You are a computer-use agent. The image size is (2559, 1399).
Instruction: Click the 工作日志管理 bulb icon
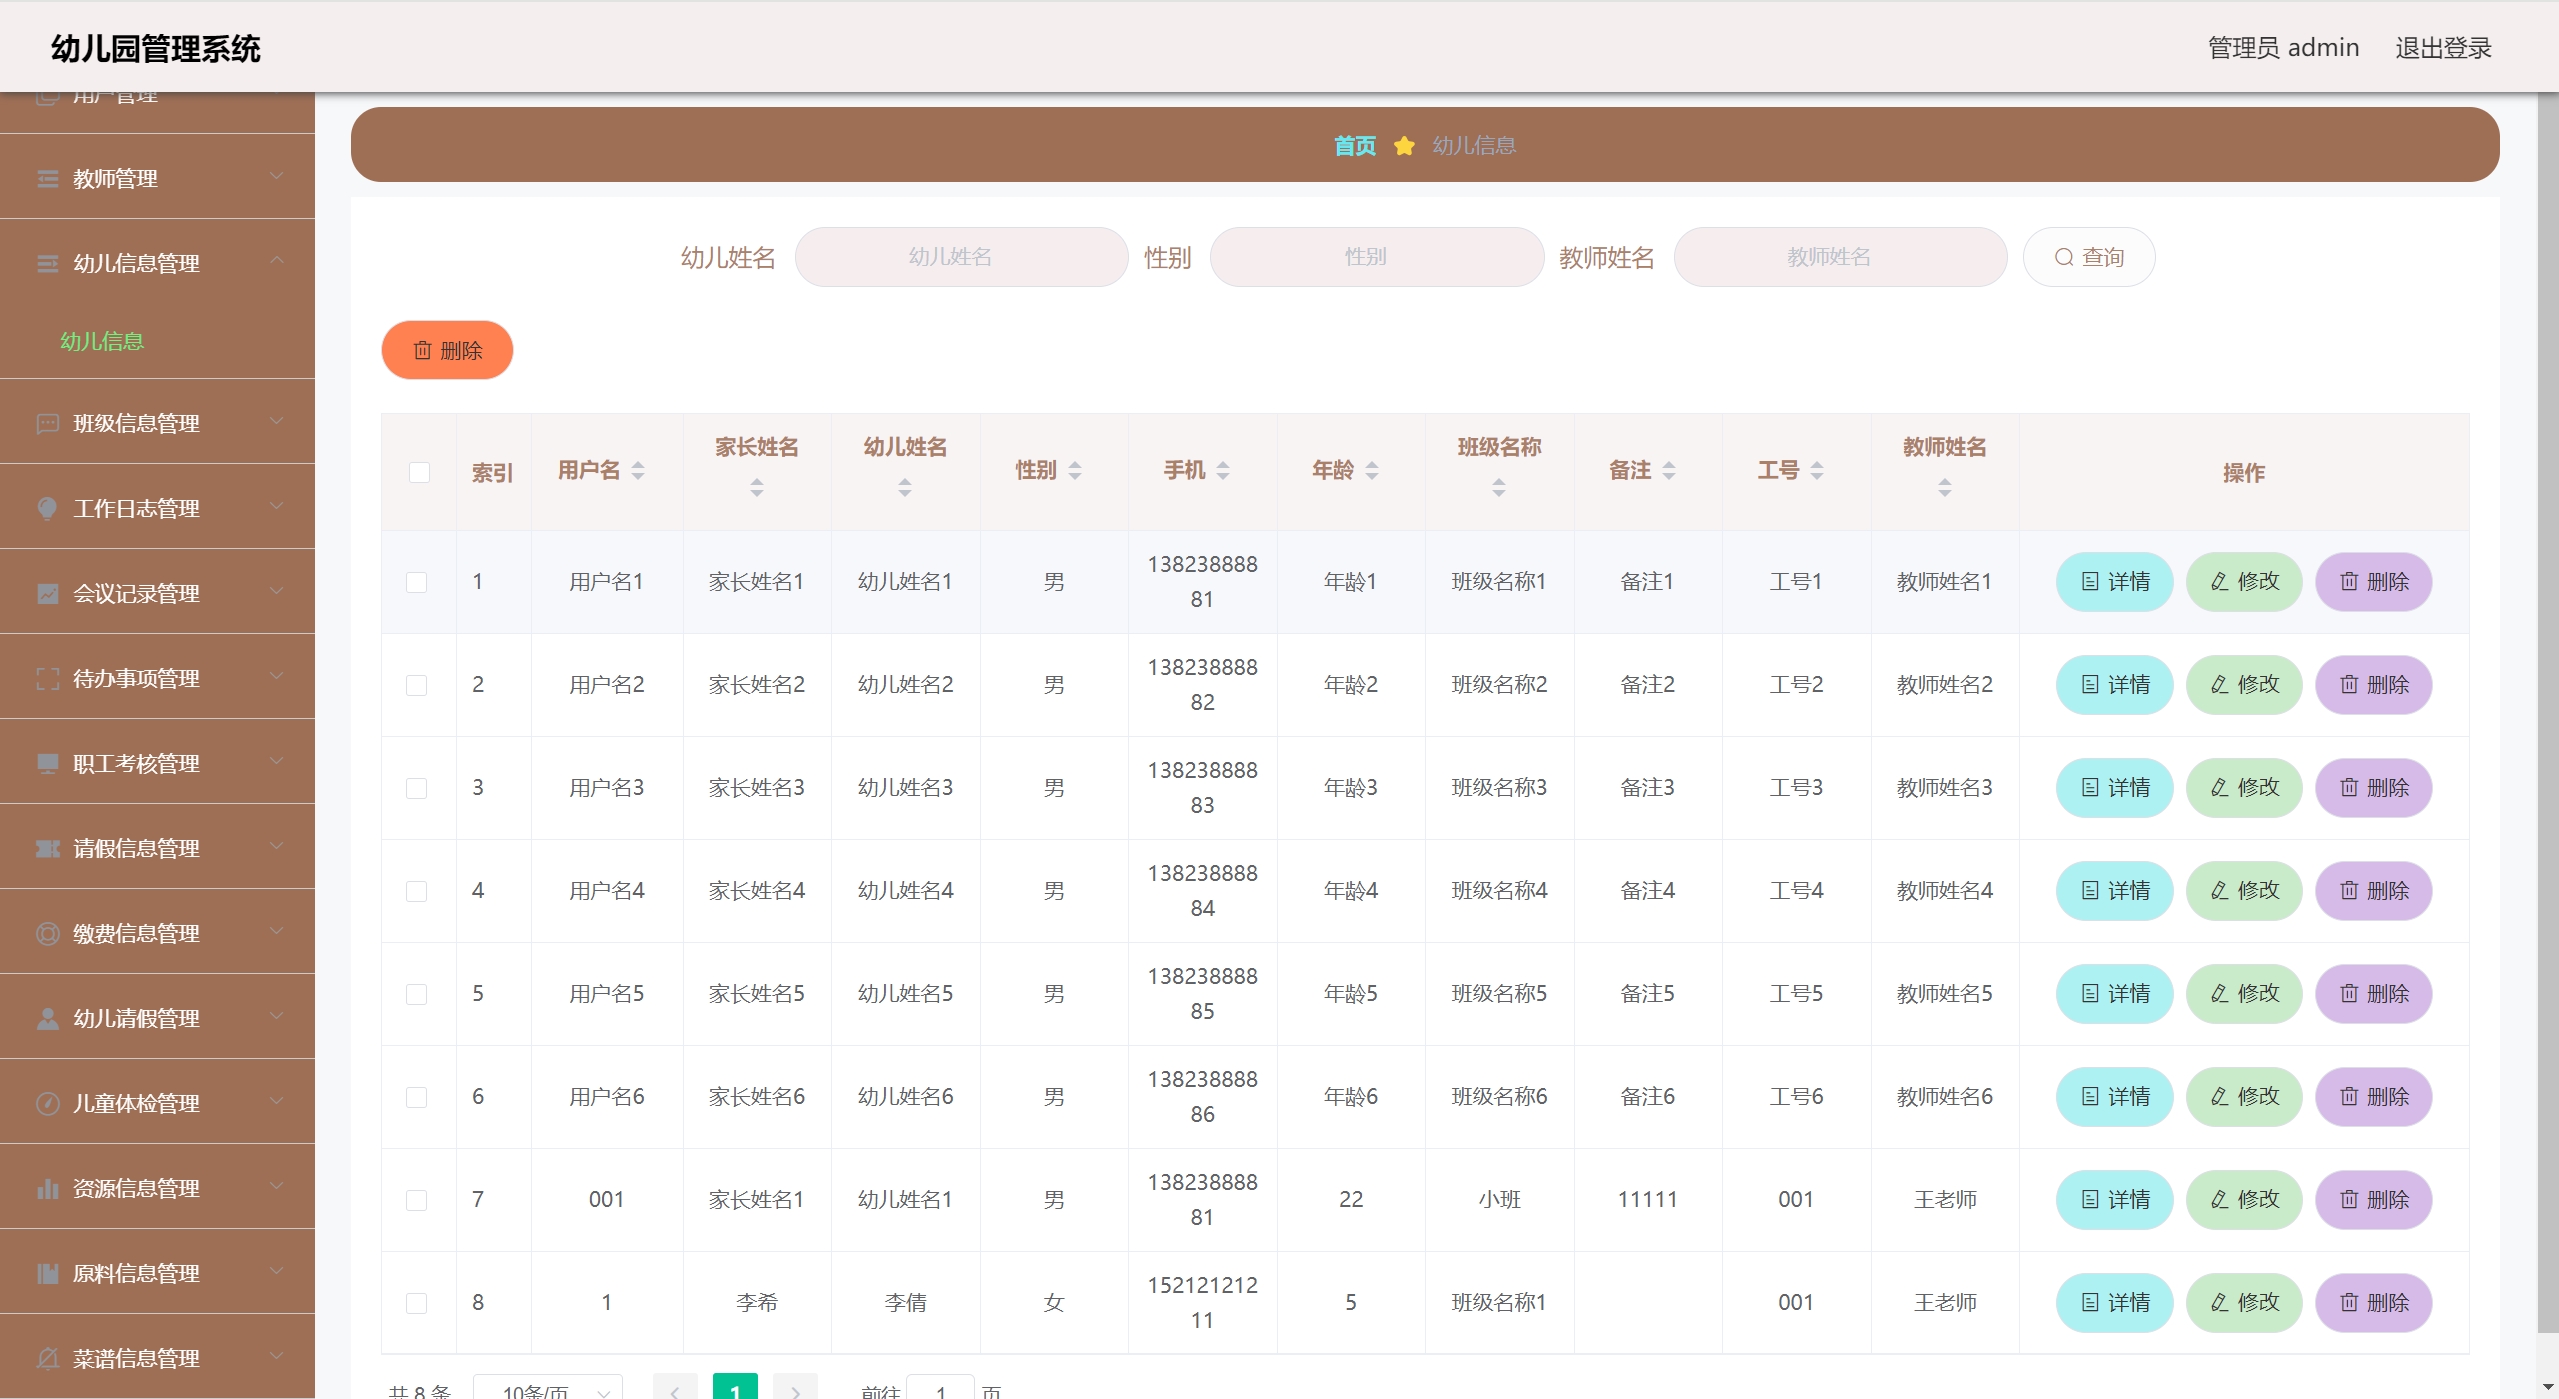coord(47,509)
